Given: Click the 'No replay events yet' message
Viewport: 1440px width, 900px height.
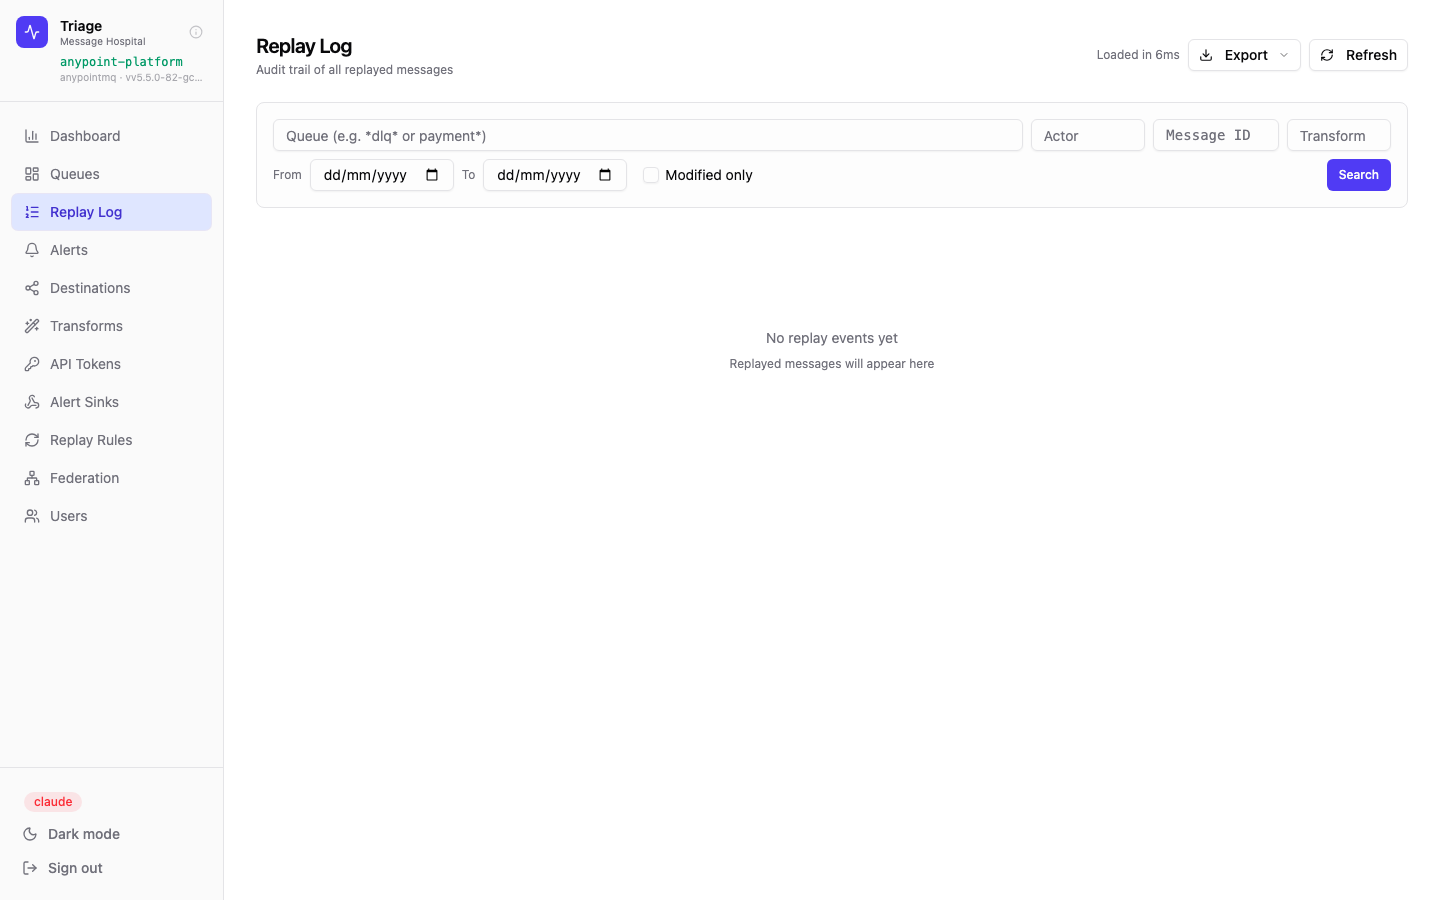Looking at the screenshot, I should [x=832, y=338].
